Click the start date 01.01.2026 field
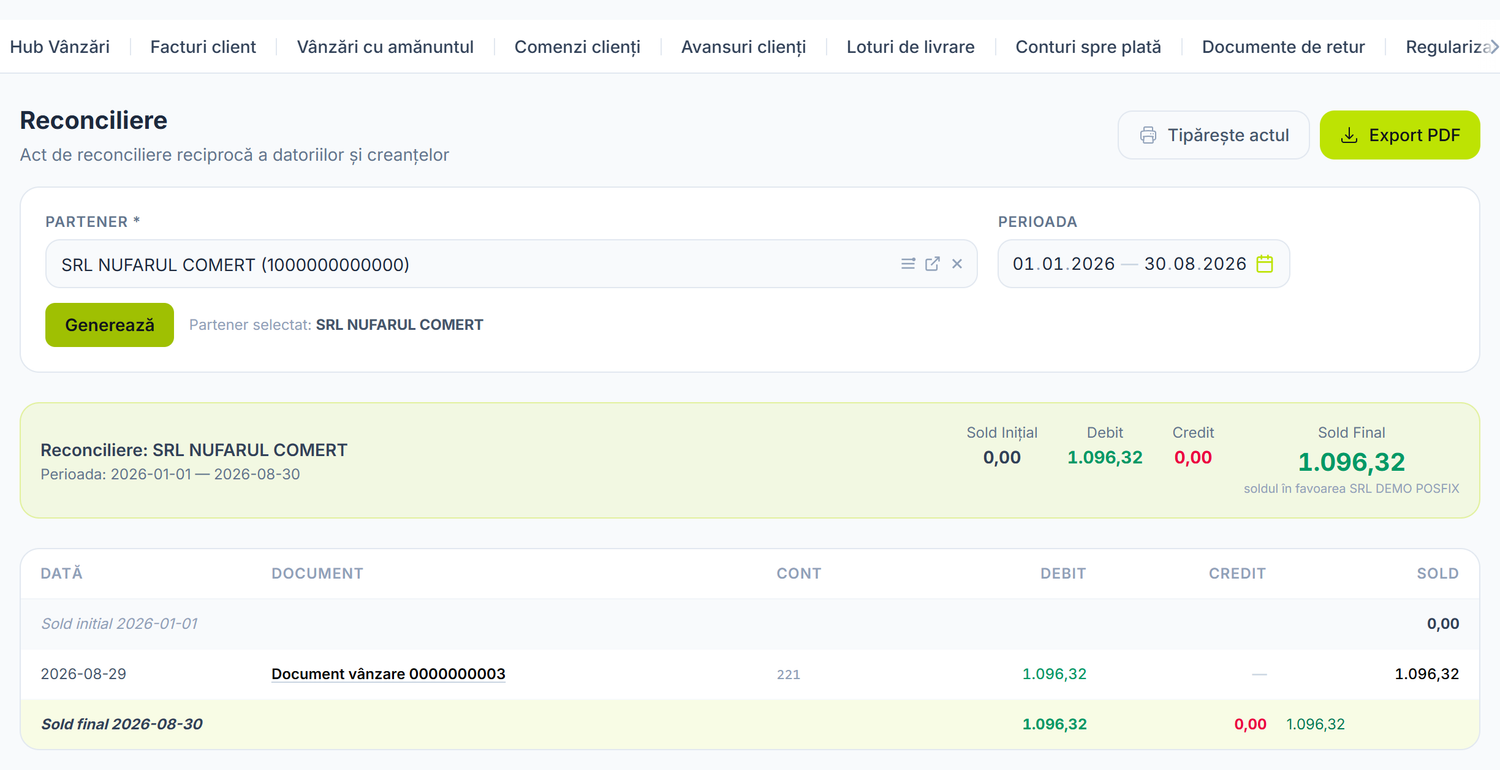The image size is (1500, 770). point(1064,264)
